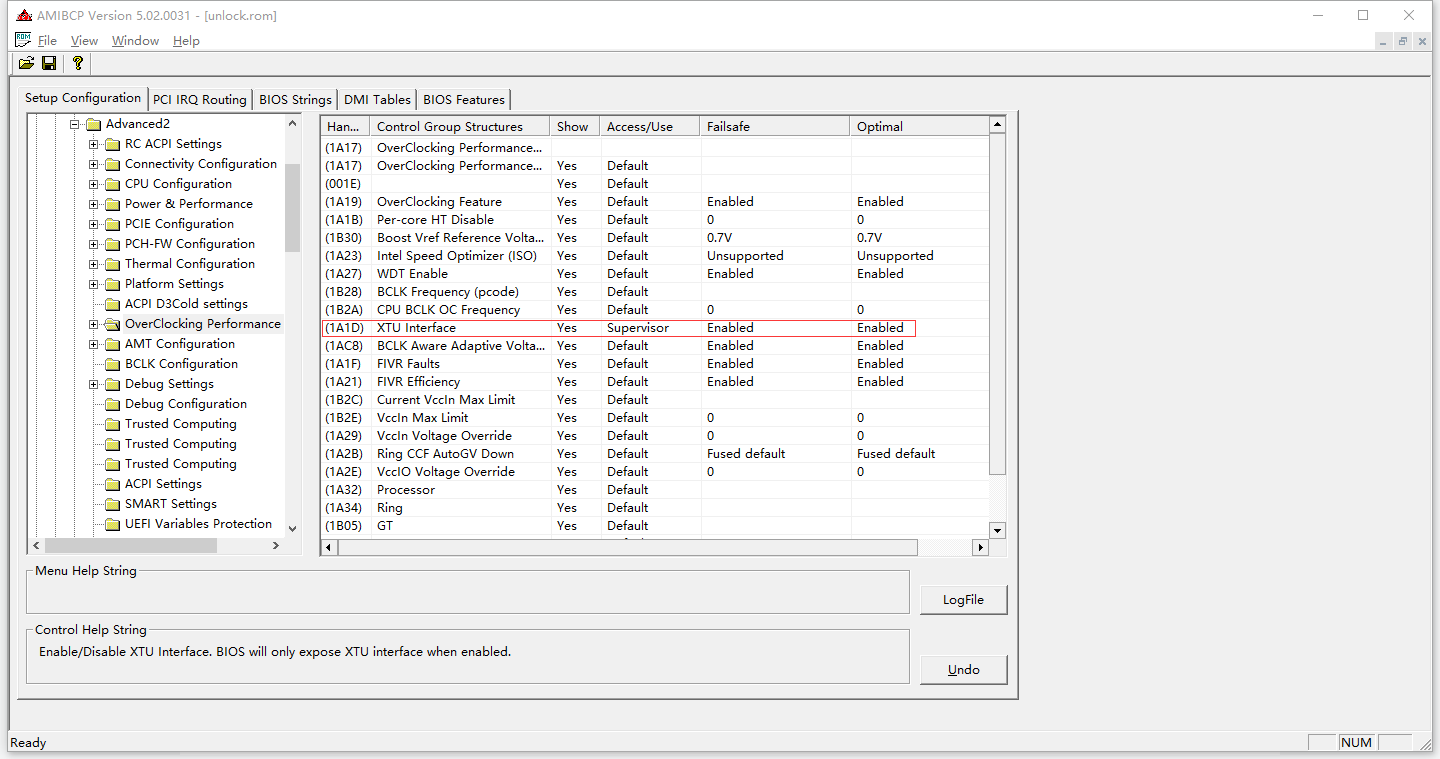Restore the inner unlock.rom document window

(1403, 41)
